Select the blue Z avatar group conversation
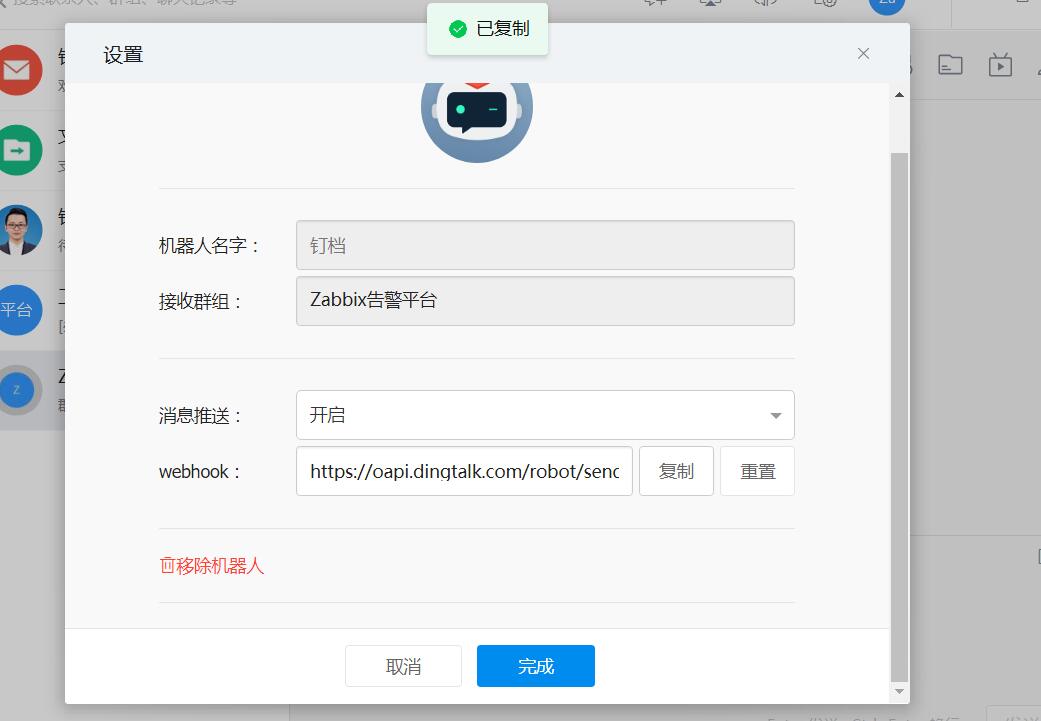1041x721 pixels. tap(18, 390)
